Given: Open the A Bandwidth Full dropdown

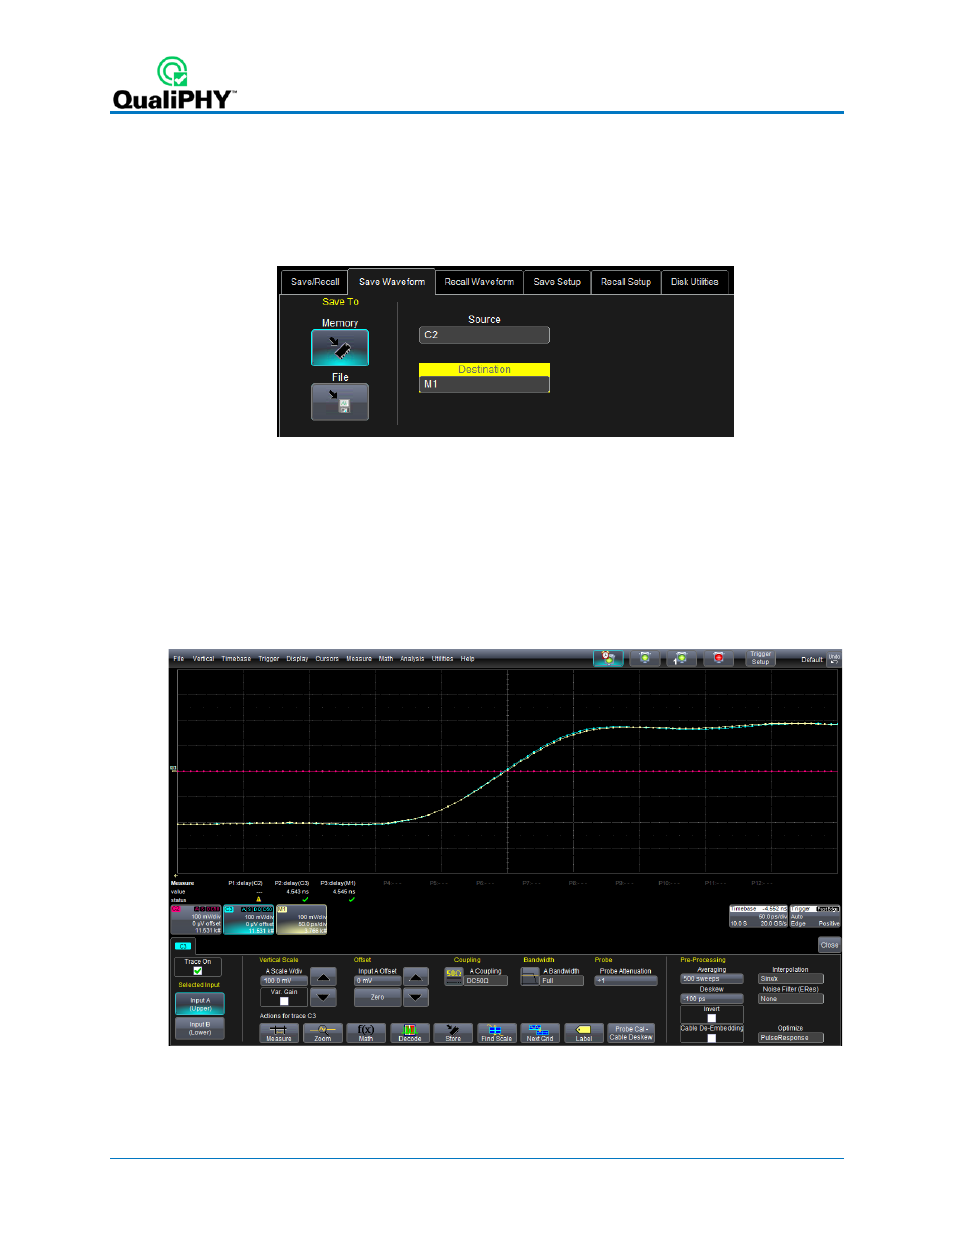Looking at the screenshot, I should [x=562, y=981].
